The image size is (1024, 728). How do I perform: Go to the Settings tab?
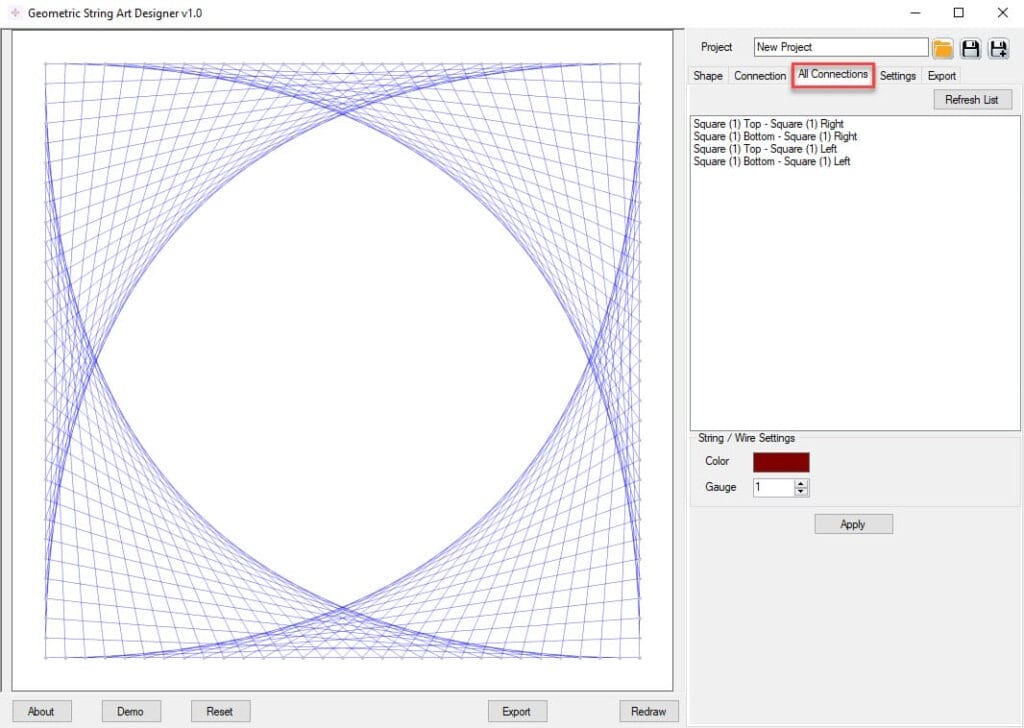pyautogui.click(x=897, y=76)
